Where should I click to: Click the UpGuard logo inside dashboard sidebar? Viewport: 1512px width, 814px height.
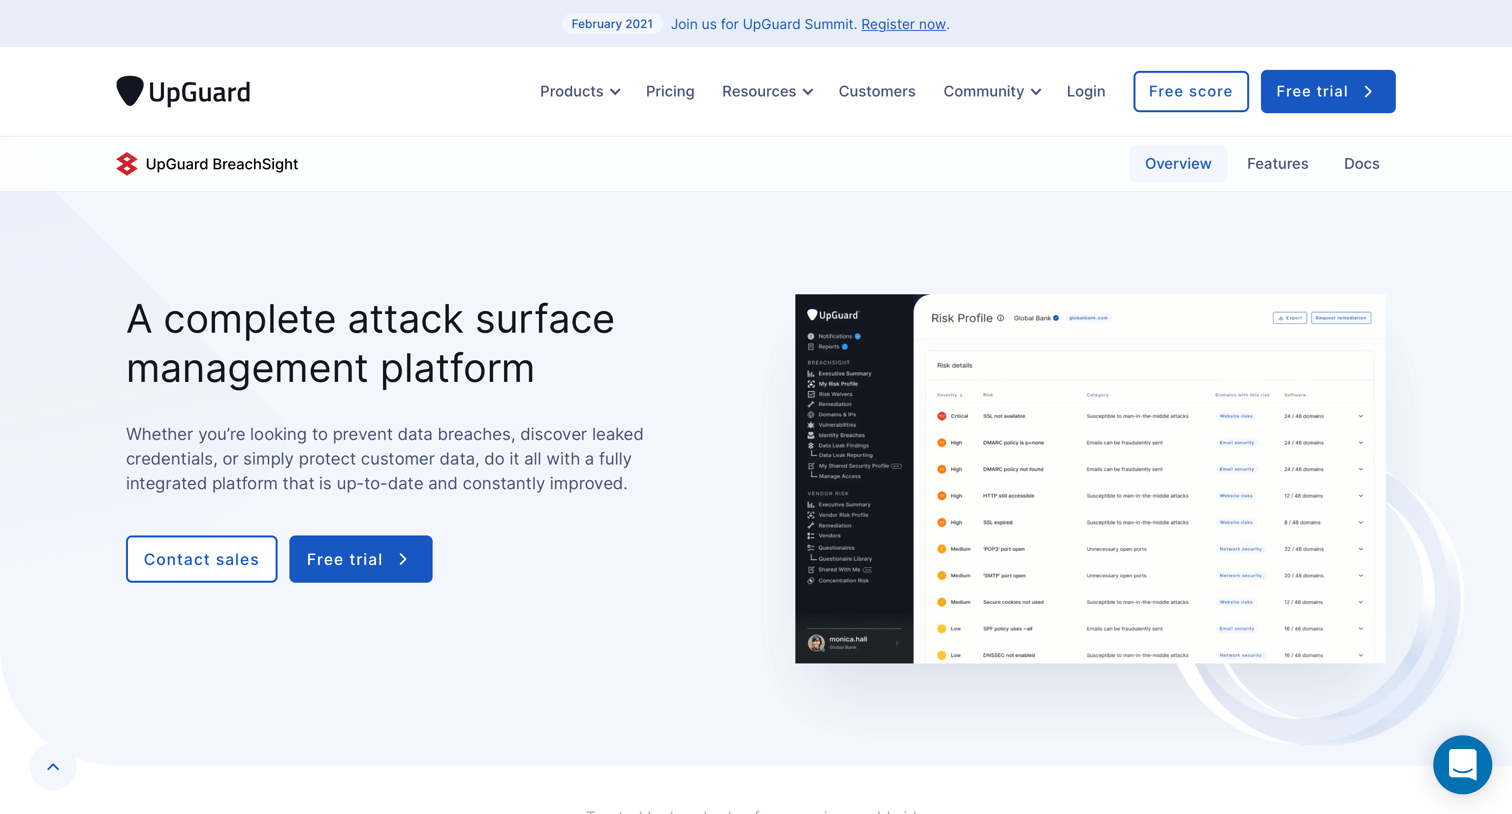[833, 315]
